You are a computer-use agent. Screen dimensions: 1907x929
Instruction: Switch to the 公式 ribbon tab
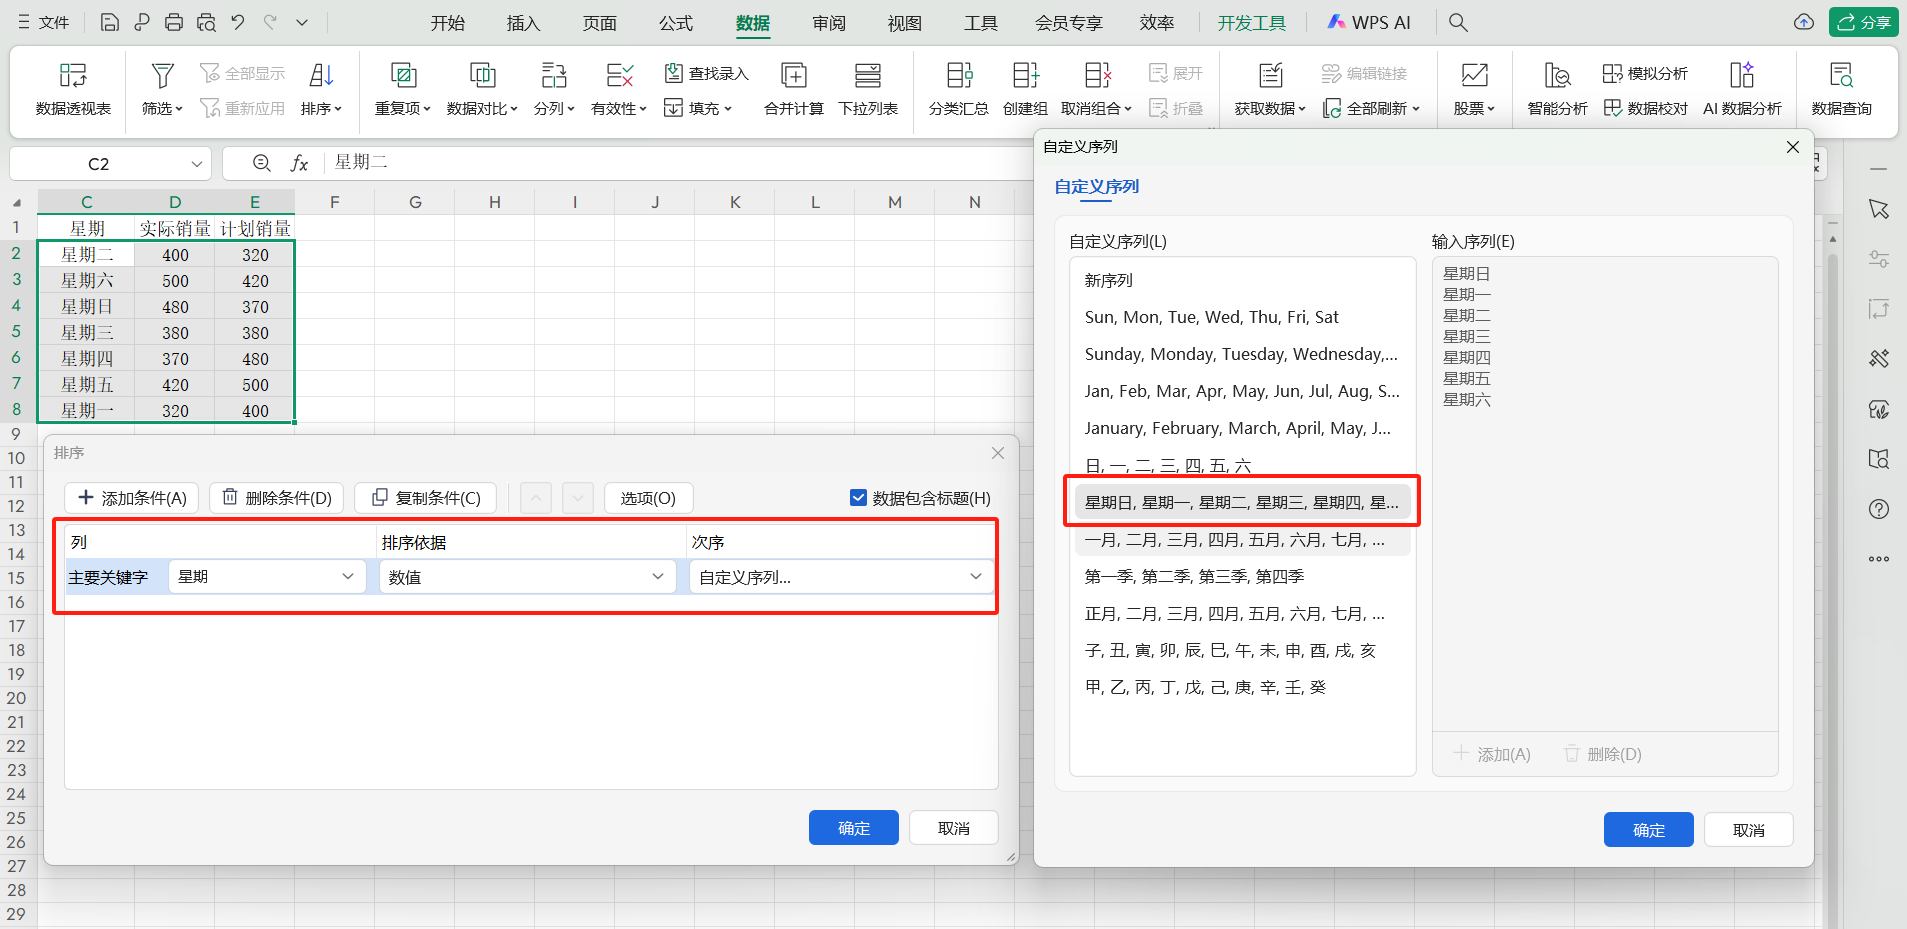pos(676,23)
